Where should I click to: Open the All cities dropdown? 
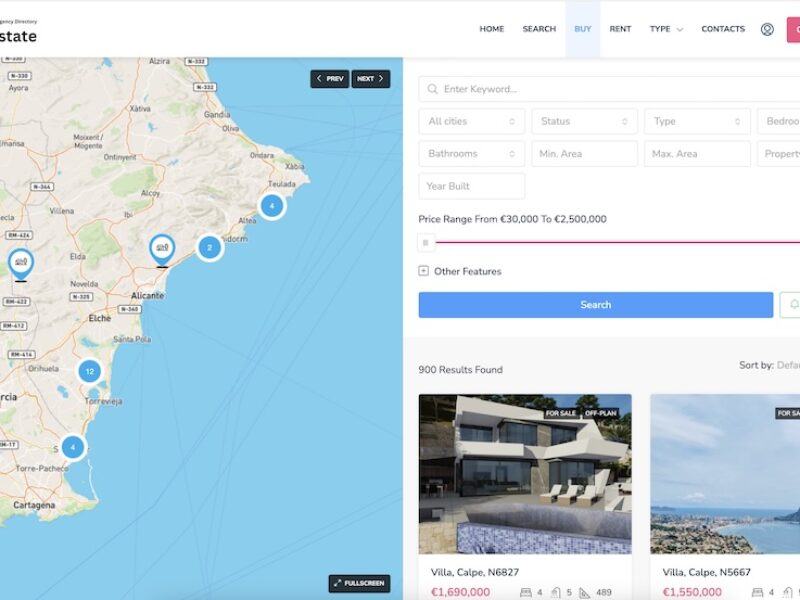(471, 121)
